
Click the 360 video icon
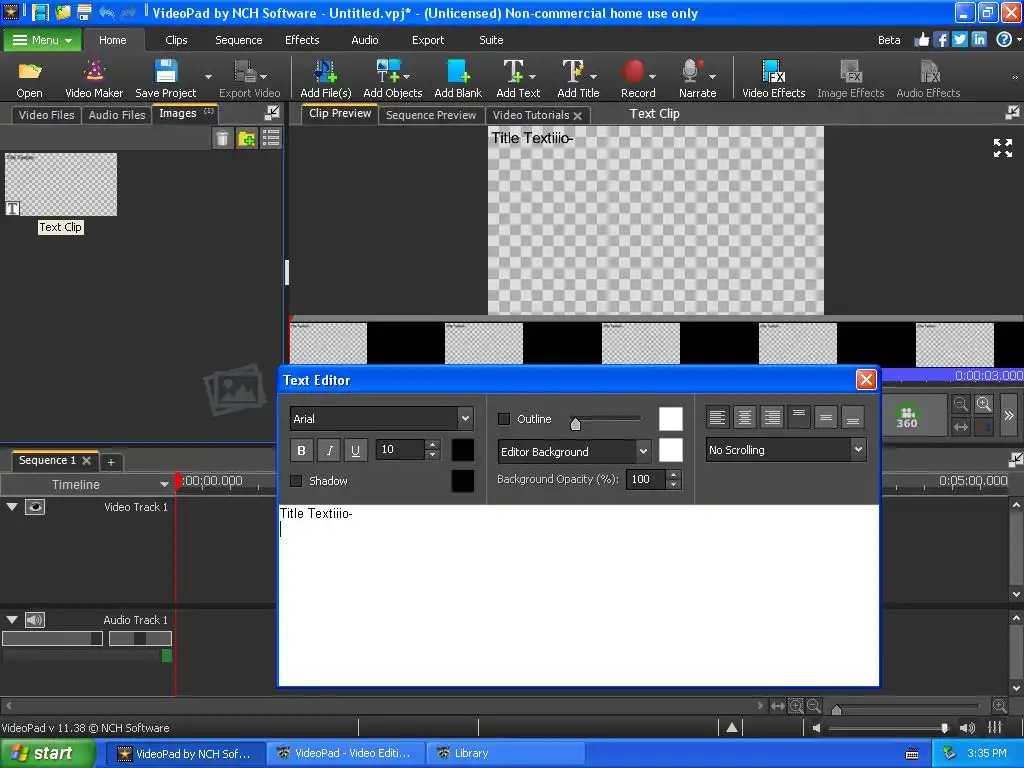coord(906,417)
